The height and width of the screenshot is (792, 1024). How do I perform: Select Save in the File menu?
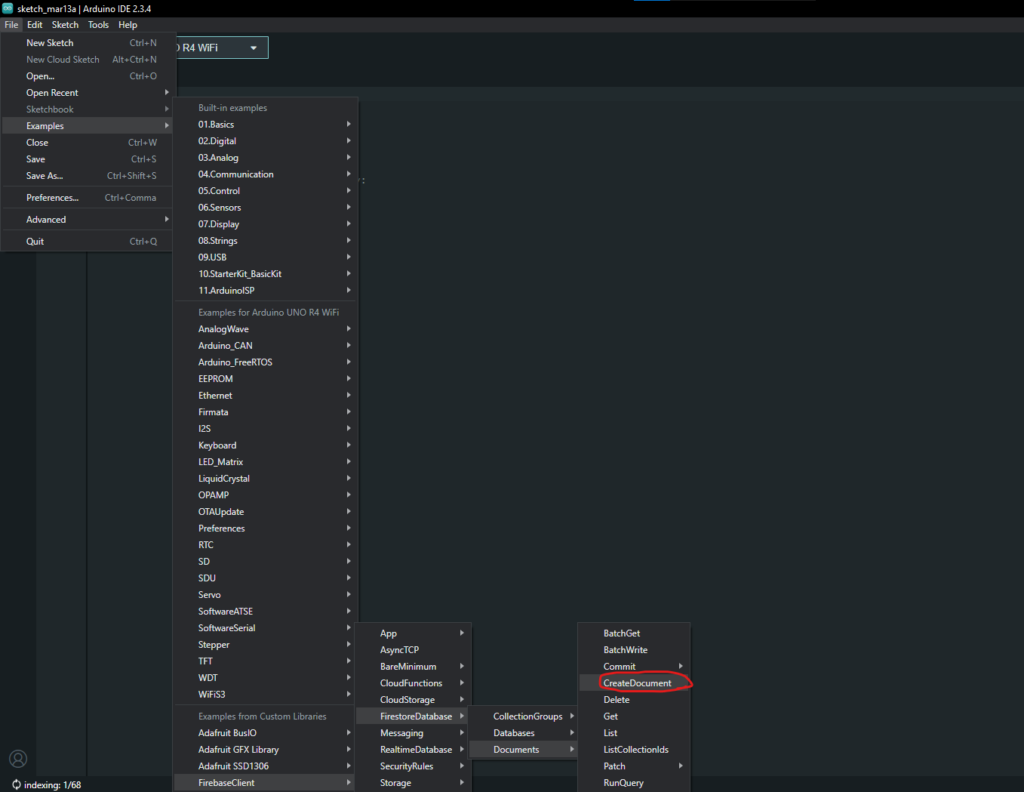pos(88,159)
